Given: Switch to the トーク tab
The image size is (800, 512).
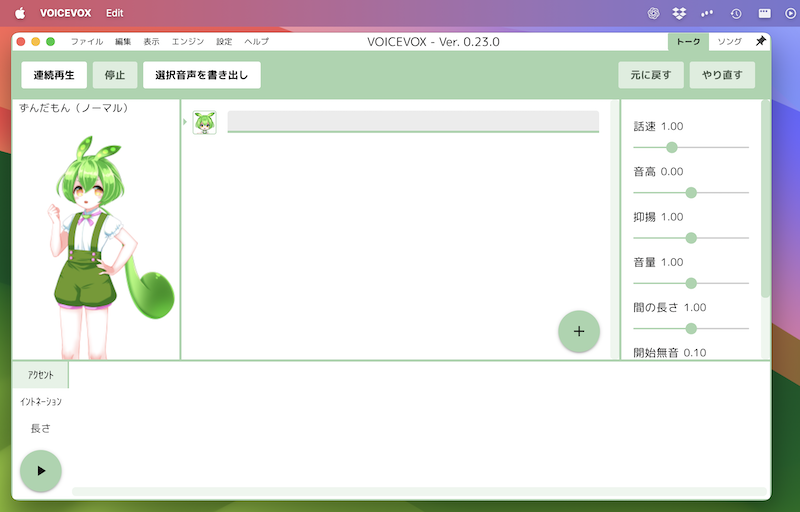Looking at the screenshot, I should click(x=688, y=42).
